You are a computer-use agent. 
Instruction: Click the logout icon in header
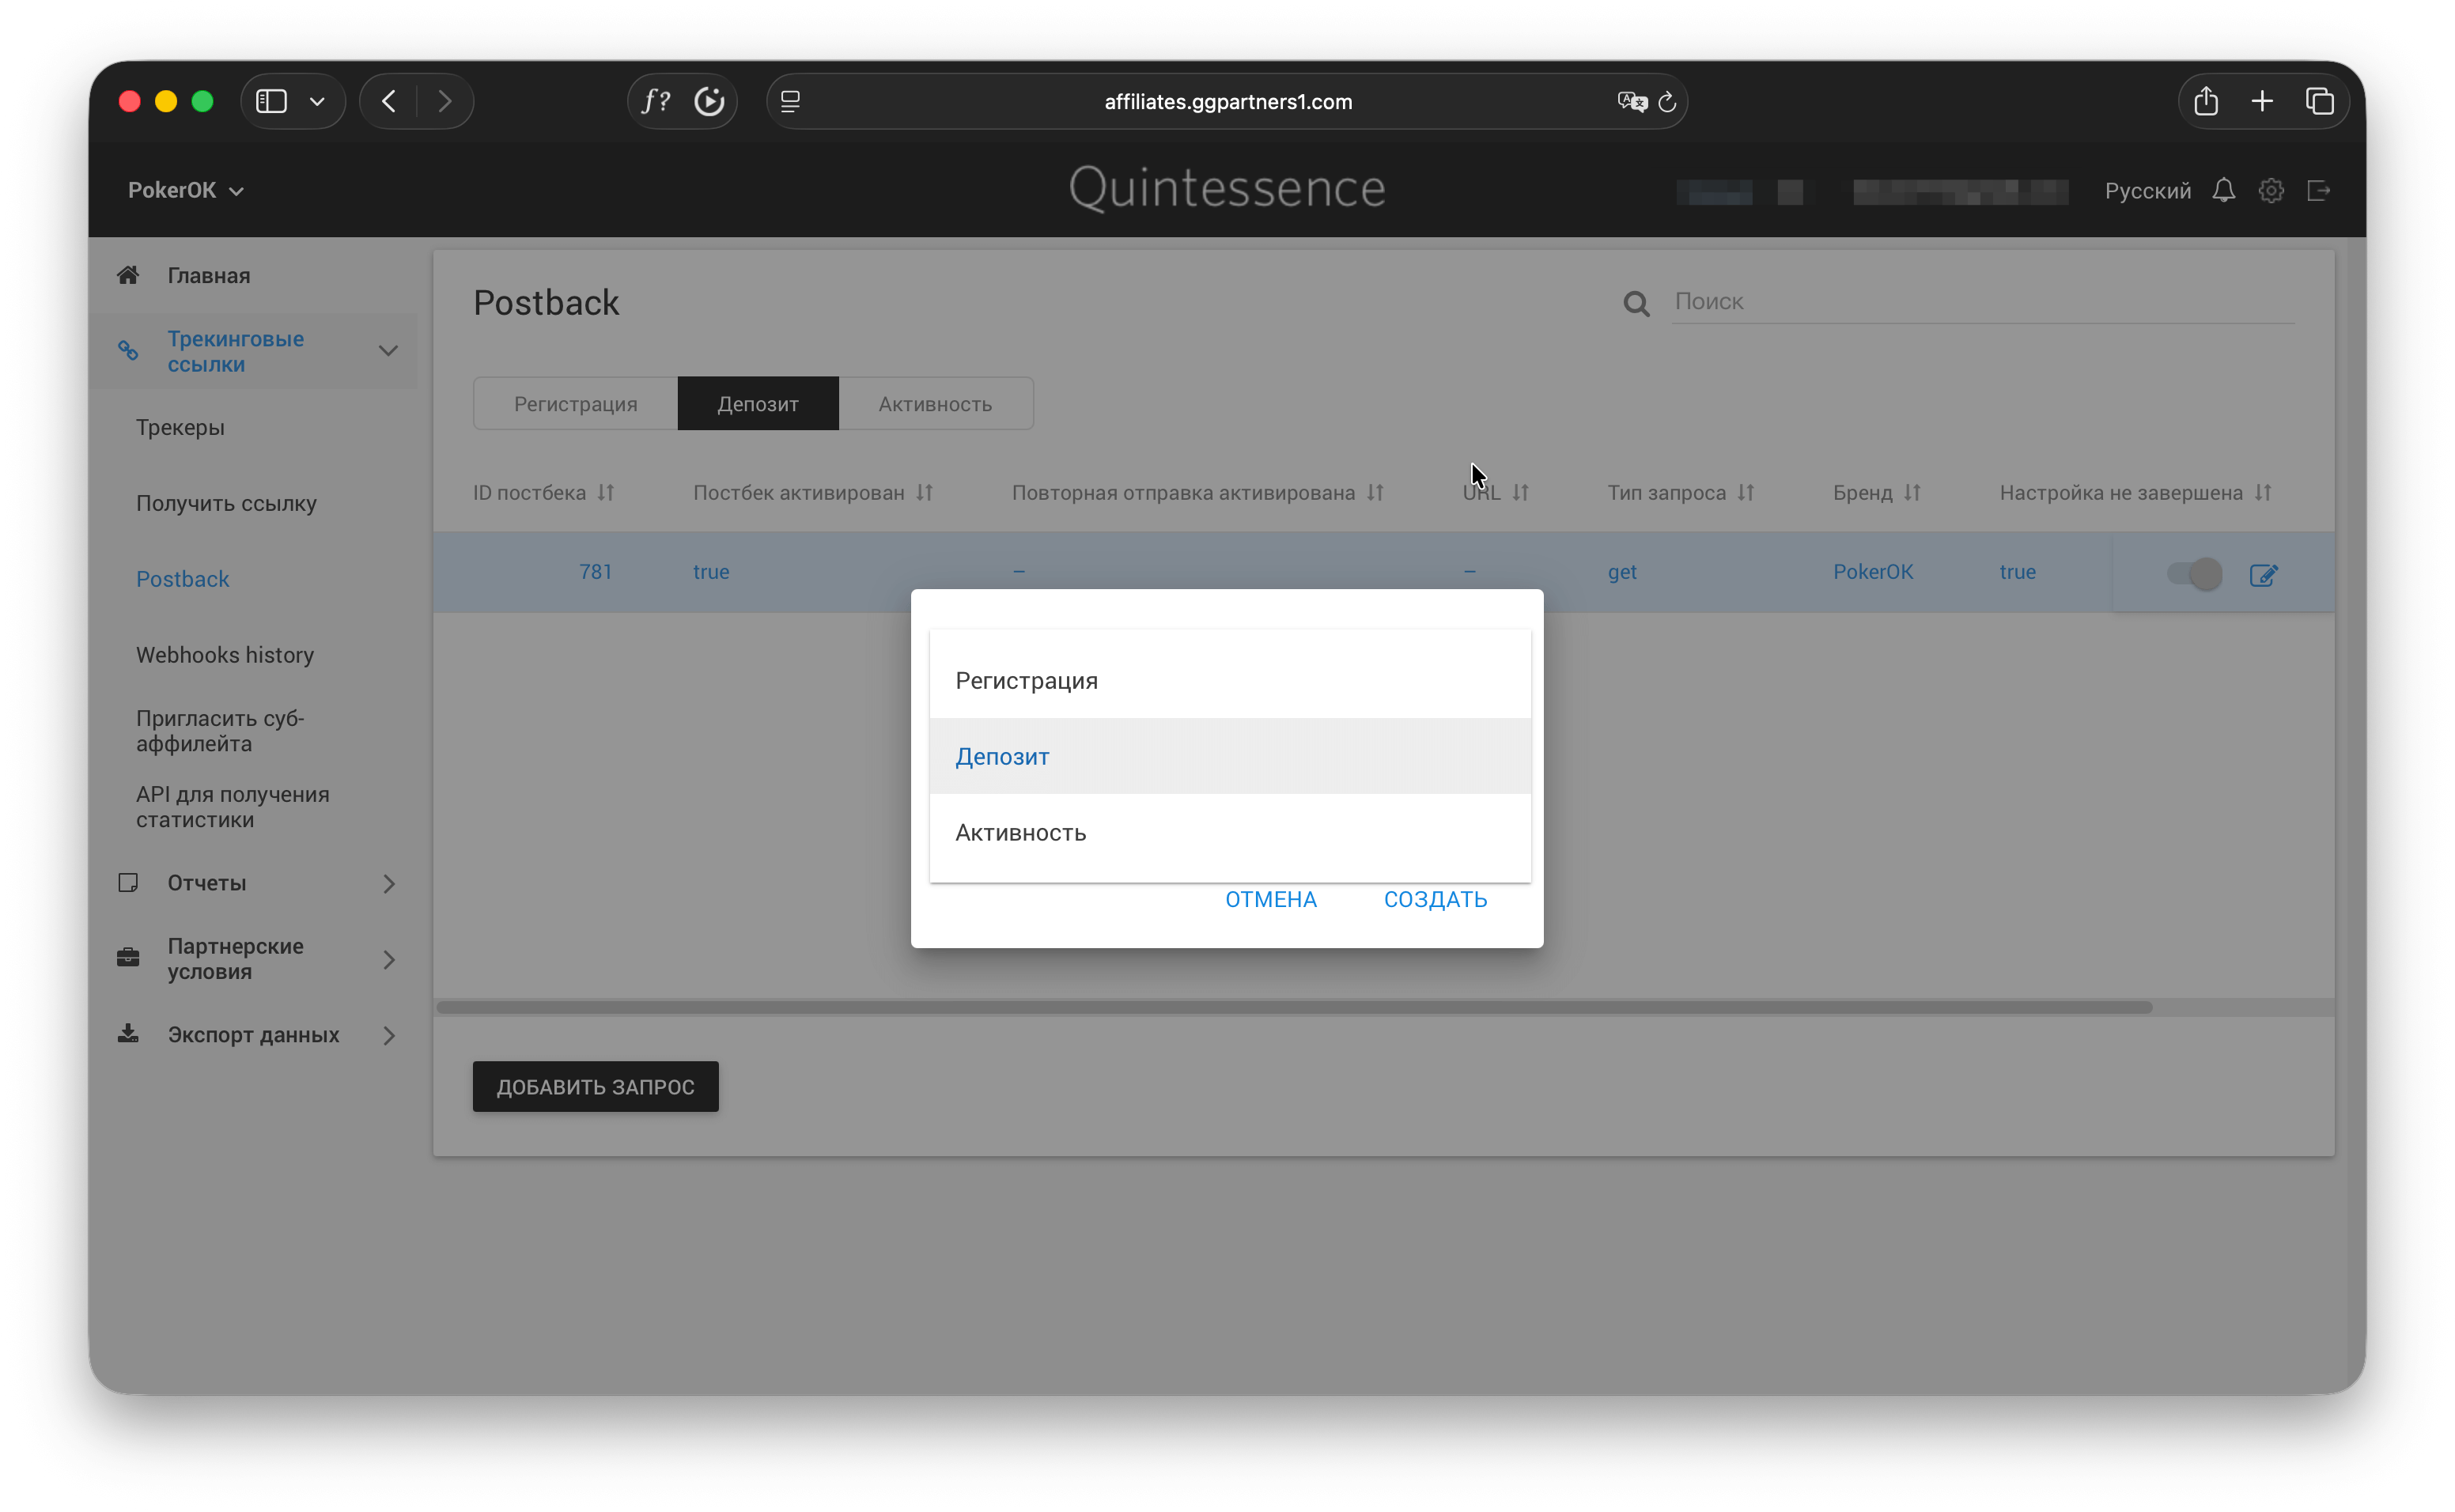[2318, 190]
